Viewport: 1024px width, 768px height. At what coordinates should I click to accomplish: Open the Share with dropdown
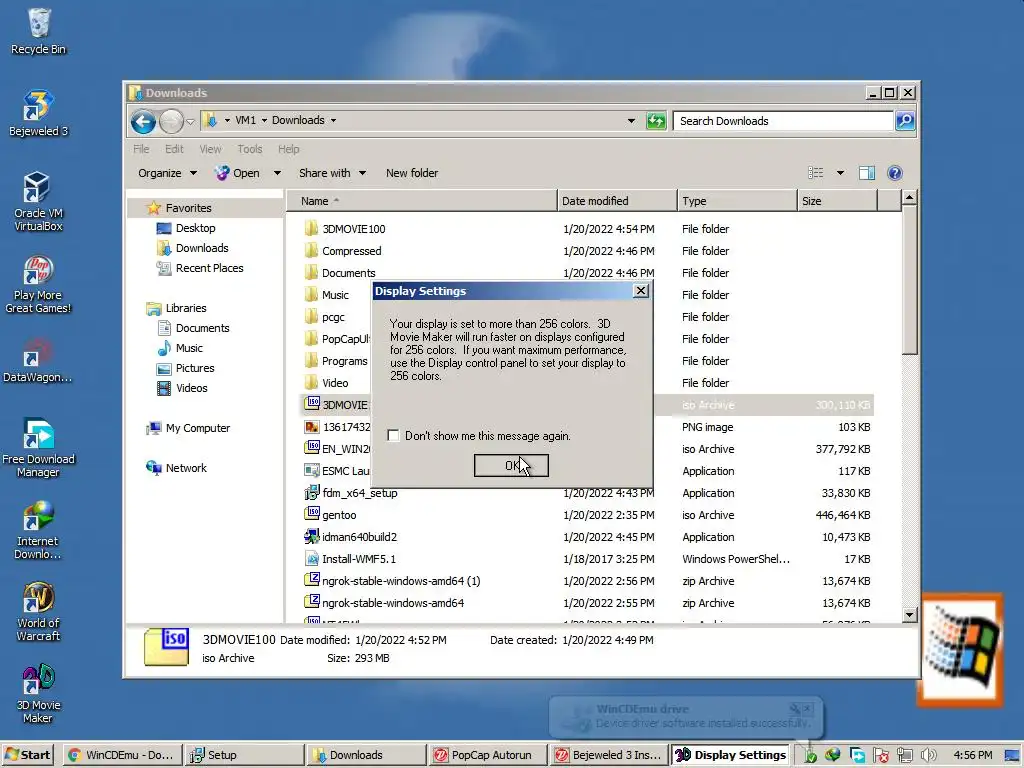tap(332, 173)
